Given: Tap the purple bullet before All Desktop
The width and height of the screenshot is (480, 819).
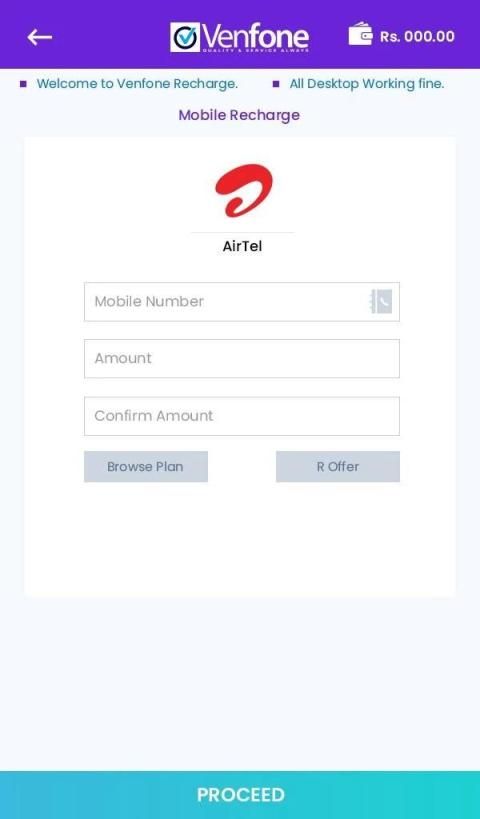Looking at the screenshot, I should pyautogui.click(x=276, y=84).
